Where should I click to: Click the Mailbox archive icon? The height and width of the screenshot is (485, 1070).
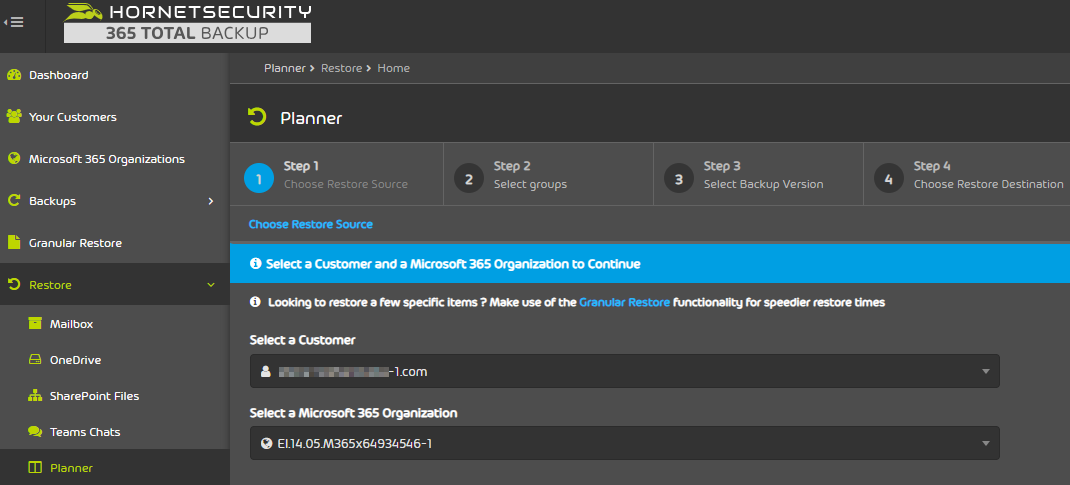(35, 323)
